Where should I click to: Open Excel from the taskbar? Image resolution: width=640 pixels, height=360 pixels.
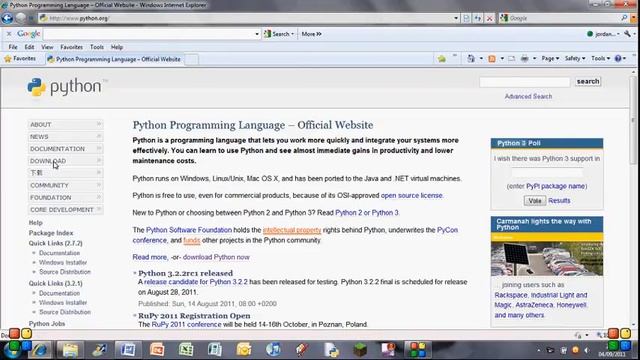coord(186,350)
